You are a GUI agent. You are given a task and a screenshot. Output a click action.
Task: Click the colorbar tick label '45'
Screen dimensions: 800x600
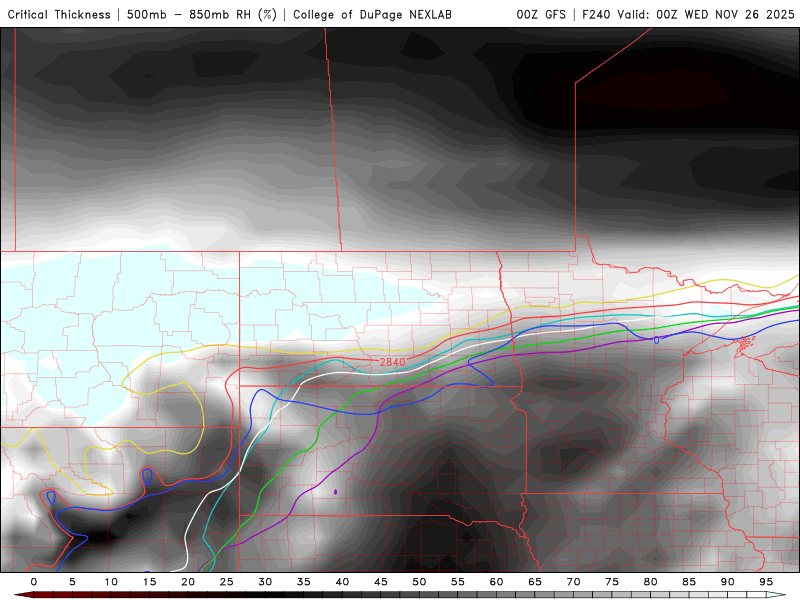pos(381,582)
